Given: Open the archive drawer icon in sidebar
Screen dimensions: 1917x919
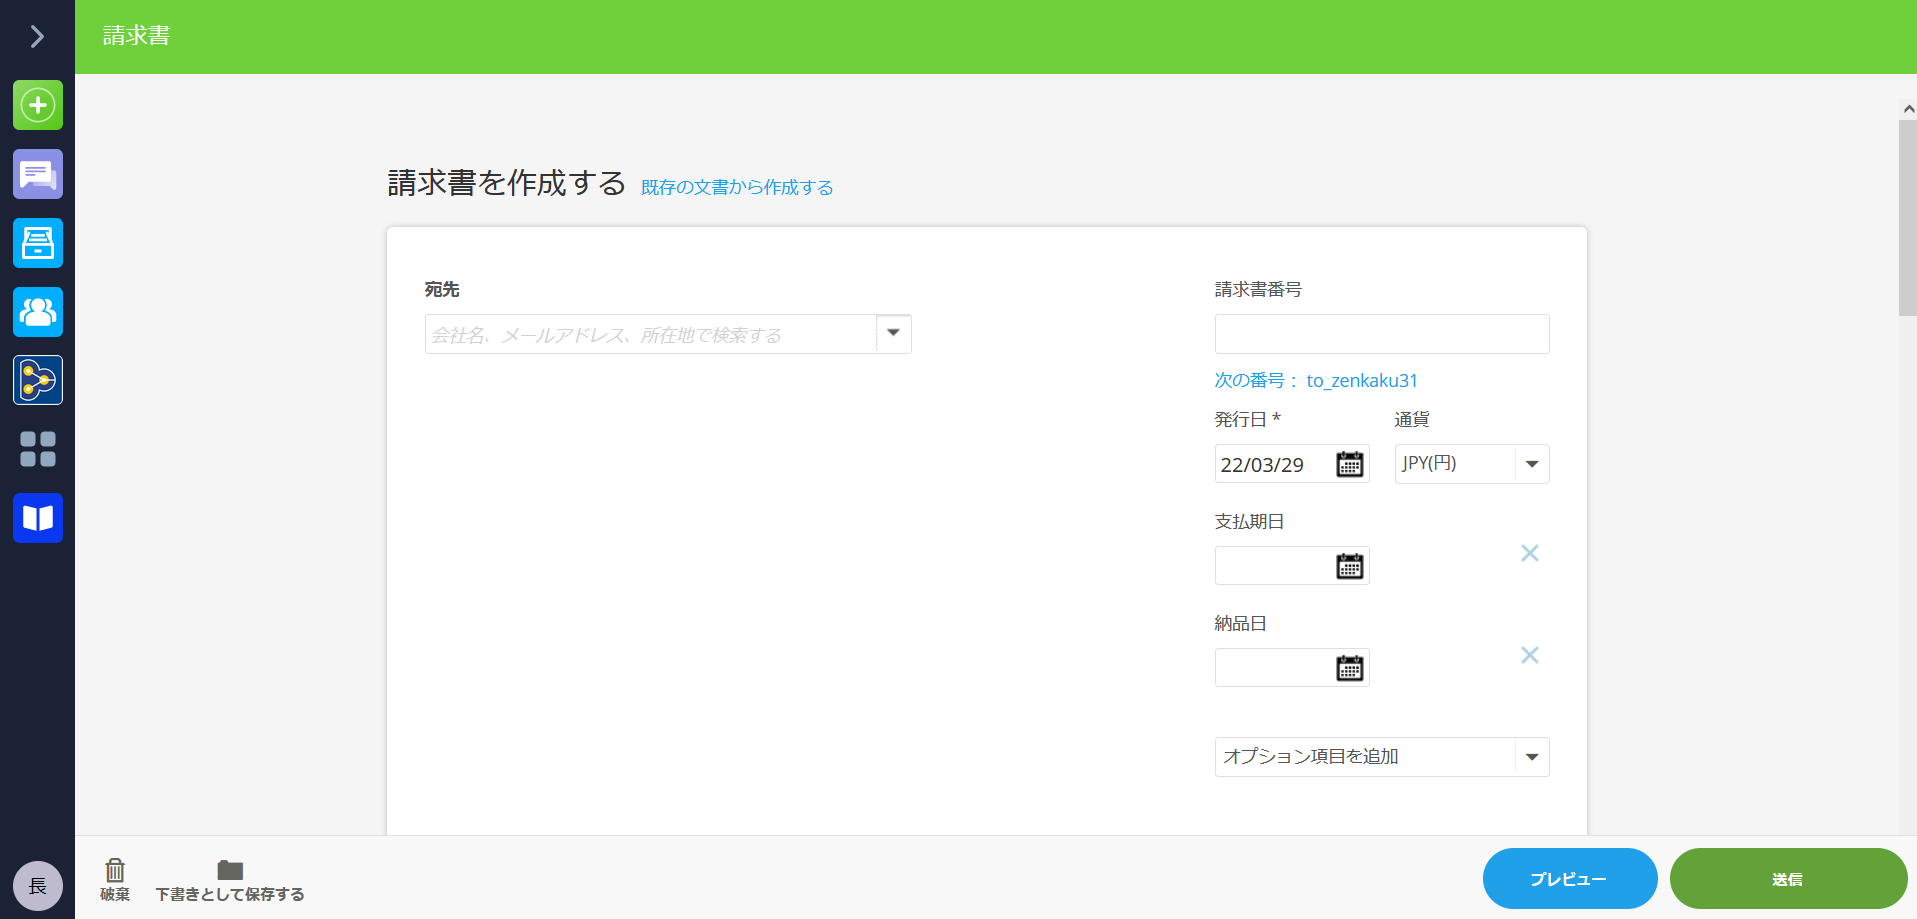Looking at the screenshot, I should (38, 243).
